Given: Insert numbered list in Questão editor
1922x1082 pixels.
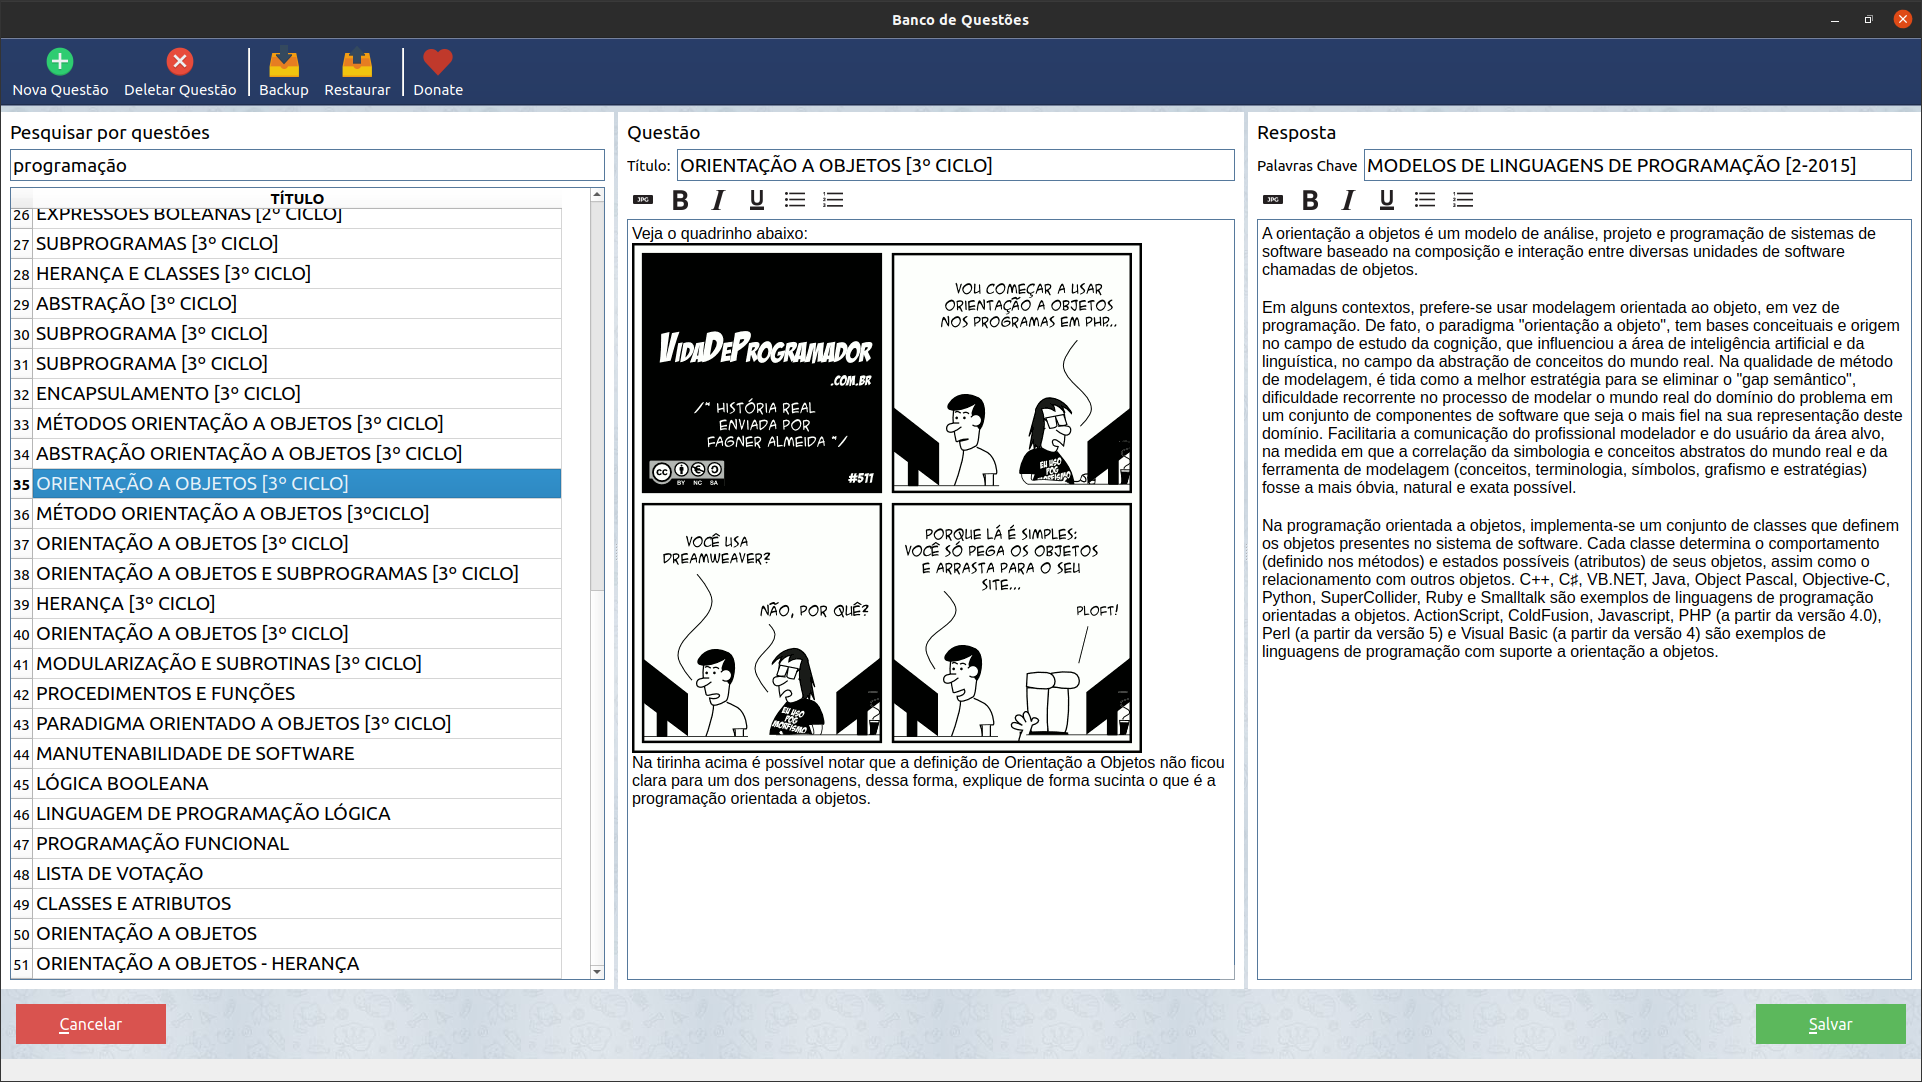Looking at the screenshot, I should (833, 200).
